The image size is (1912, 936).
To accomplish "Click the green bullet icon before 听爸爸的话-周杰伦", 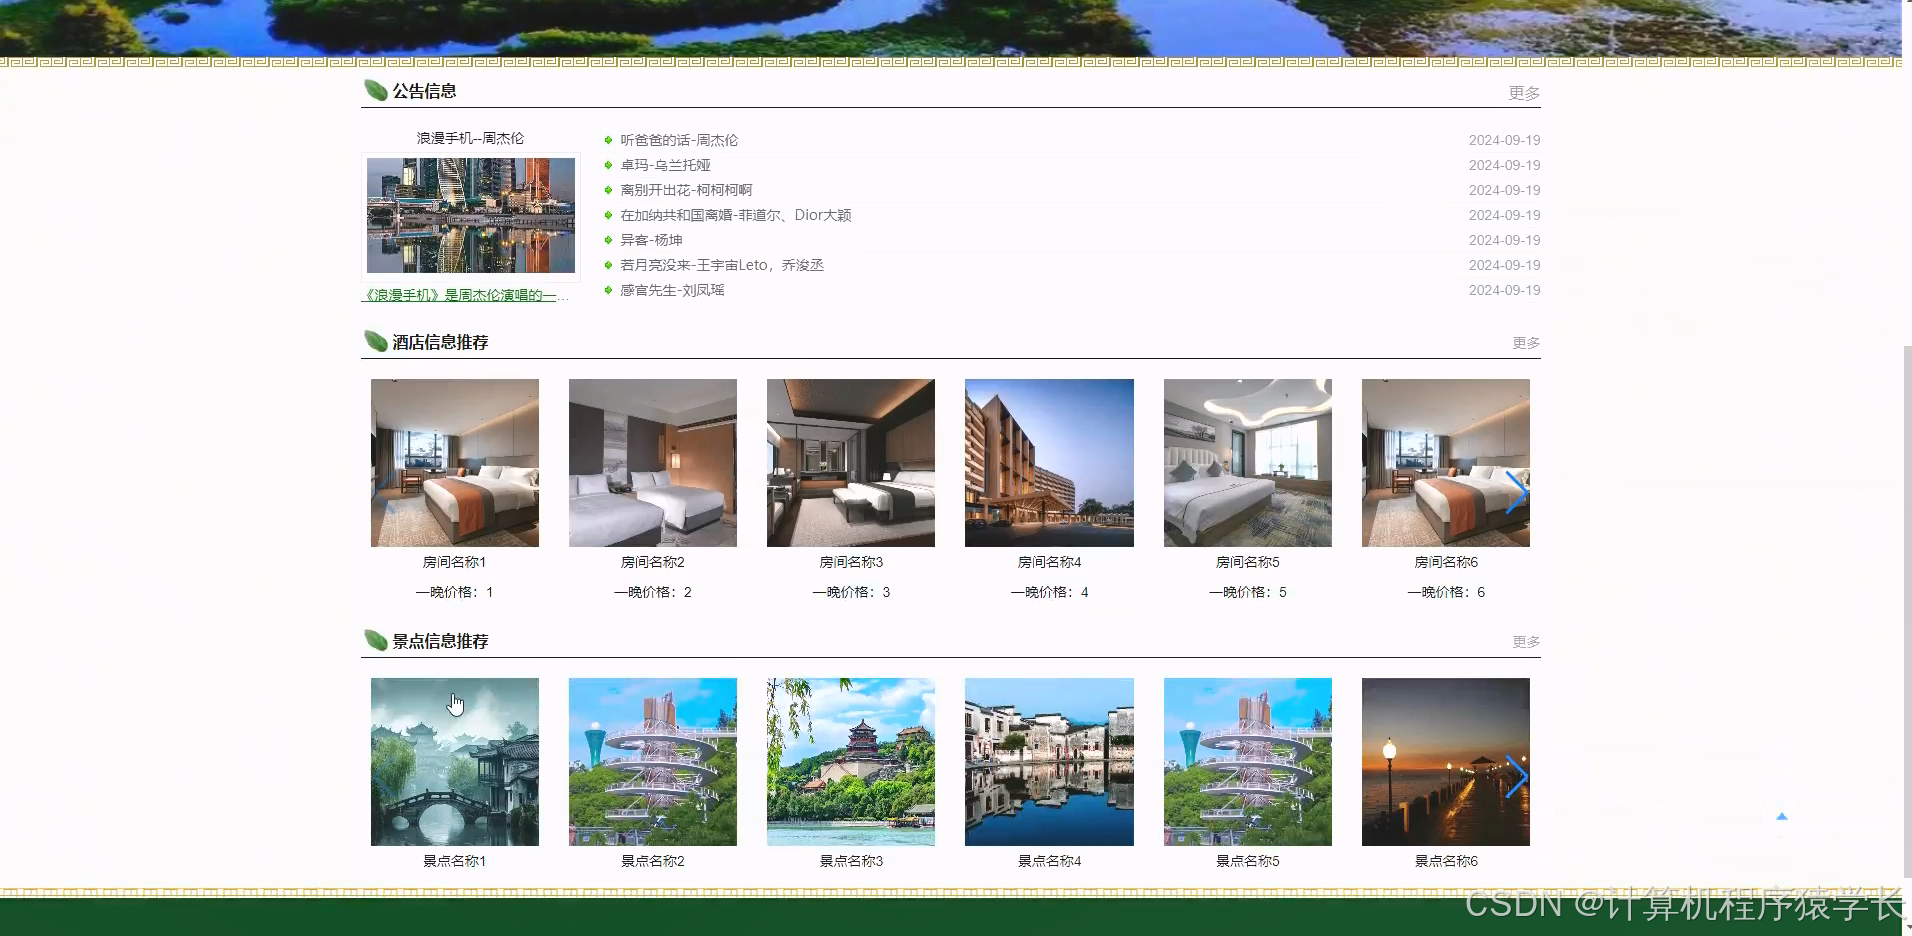I will (x=608, y=140).
